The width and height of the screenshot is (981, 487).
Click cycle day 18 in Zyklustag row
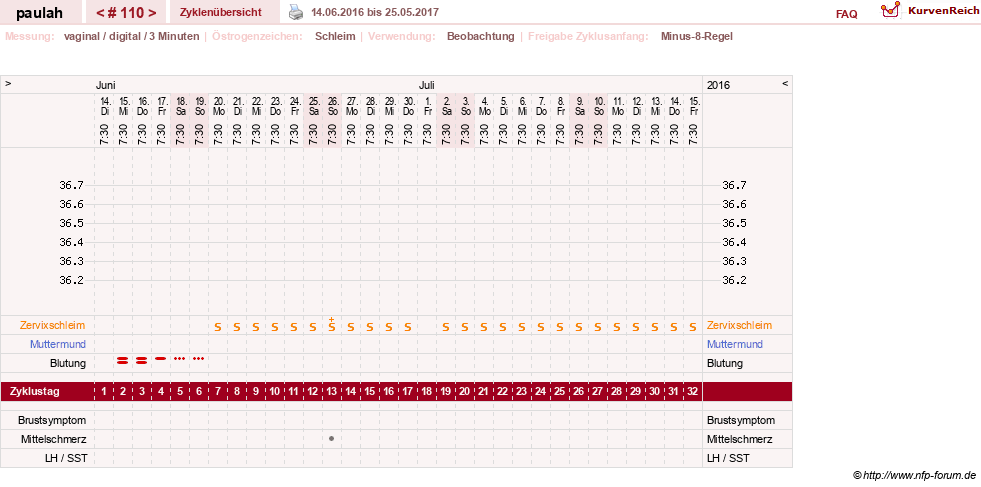(x=427, y=392)
